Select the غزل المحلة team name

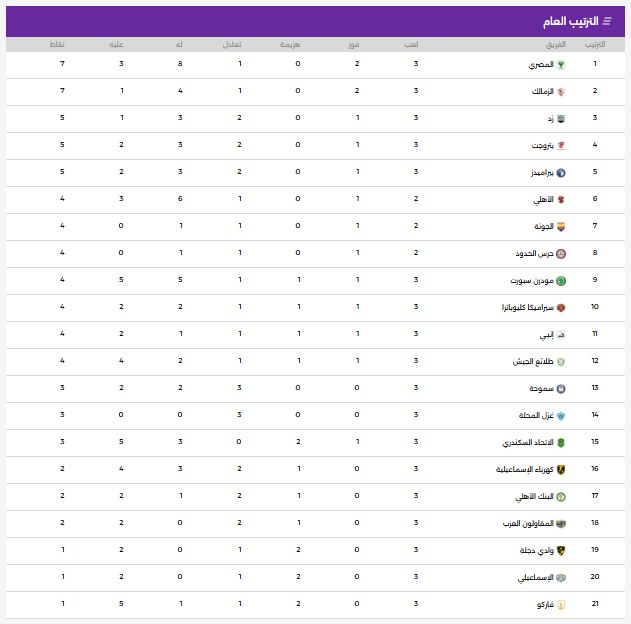coord(536,416)
